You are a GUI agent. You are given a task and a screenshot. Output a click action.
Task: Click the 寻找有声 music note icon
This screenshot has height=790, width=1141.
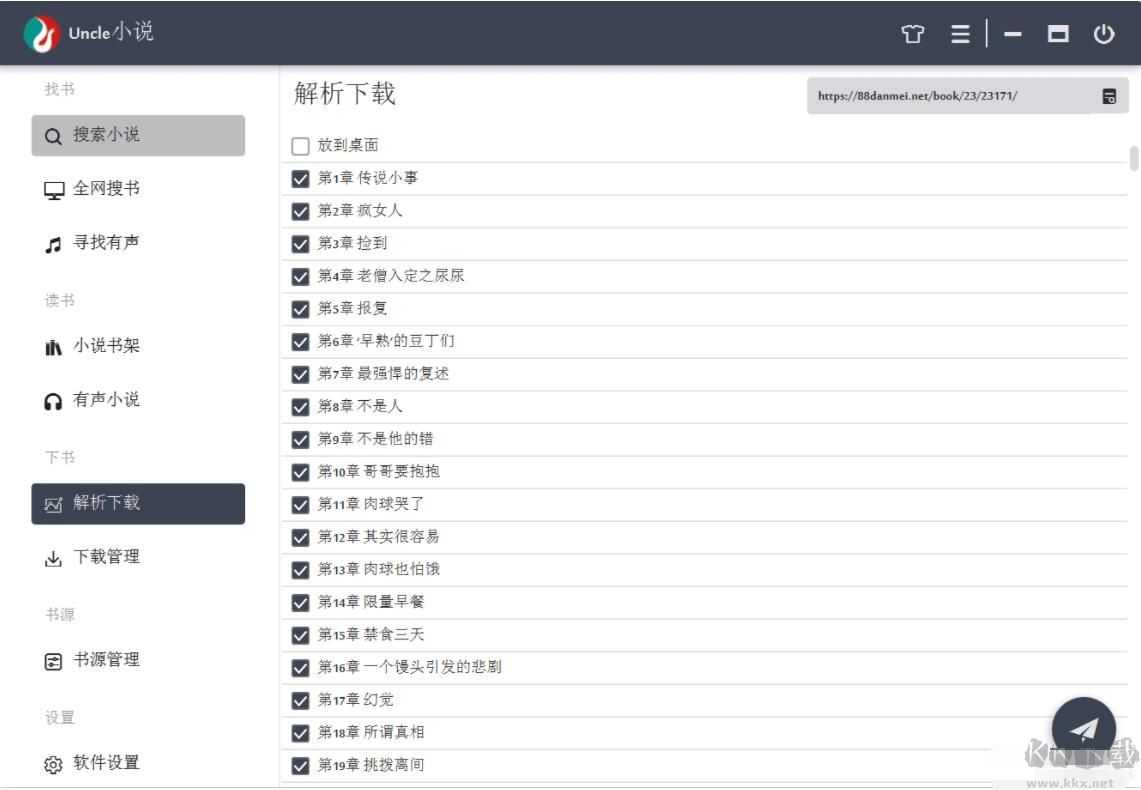(53, 241)
